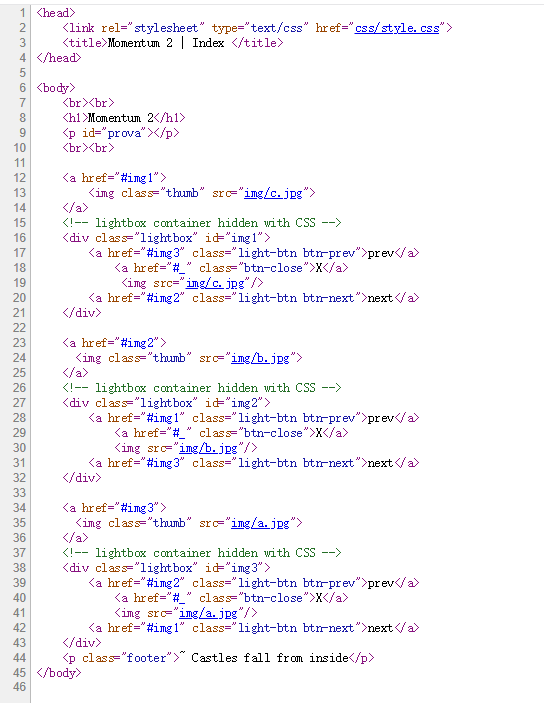Click line number 38 in the gutter
The image size is (544, 703).
click(x=20, y=568)
